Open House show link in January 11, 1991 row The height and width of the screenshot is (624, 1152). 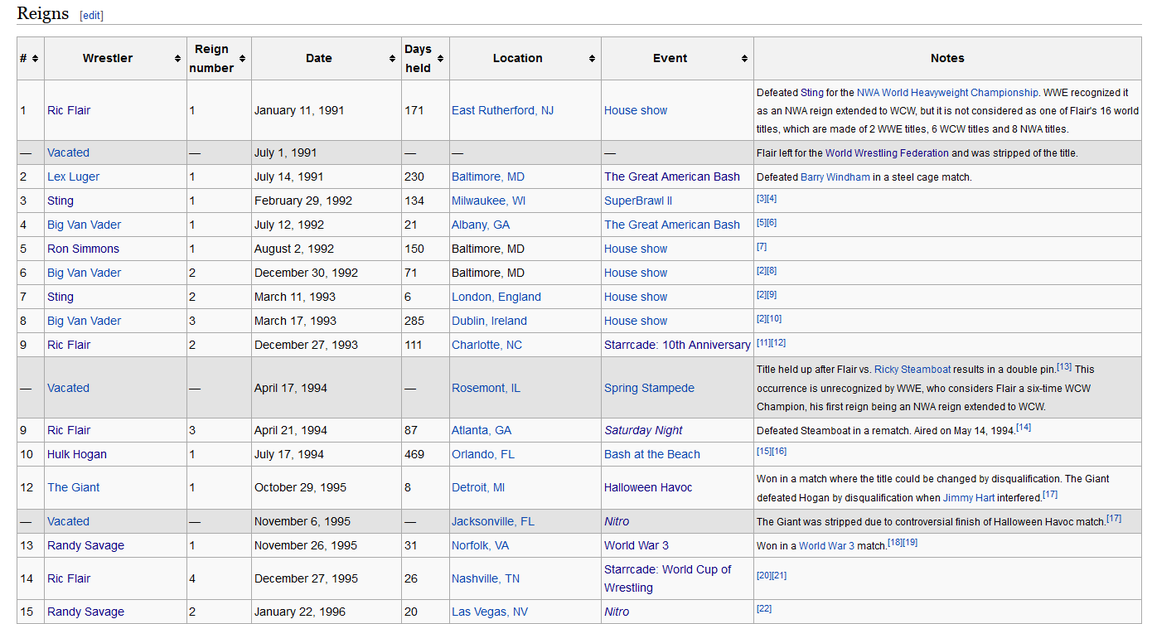(x=636, y=110)
